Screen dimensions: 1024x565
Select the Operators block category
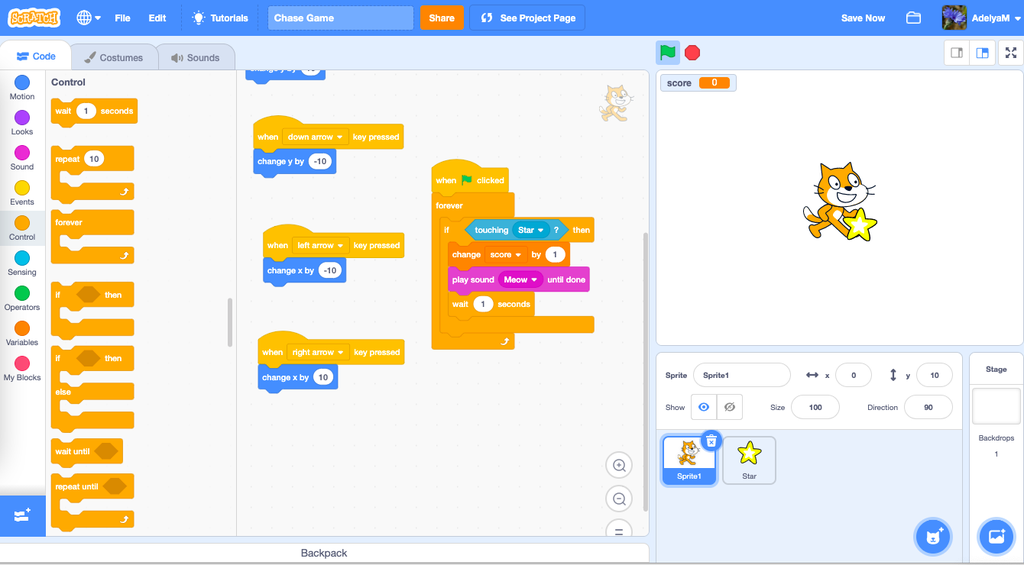(22, 299)
